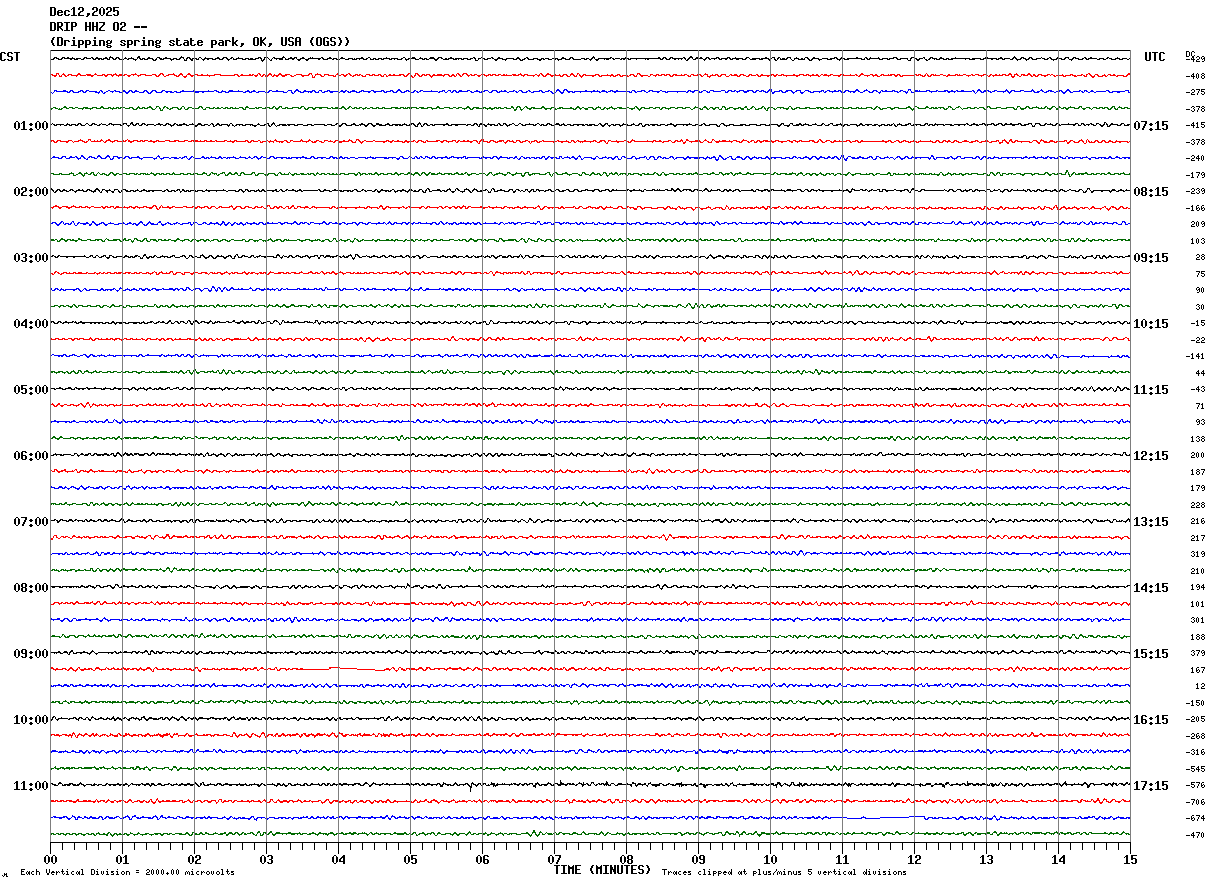Select the 10:00 CST row label
This screenshot has height=886, width=1210.
tap(30, 720)
